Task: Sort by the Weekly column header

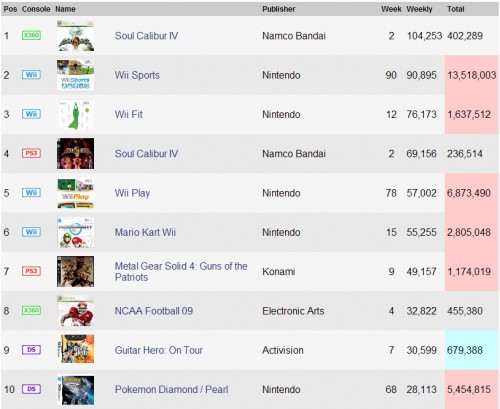Action: (x=419, y=9)
